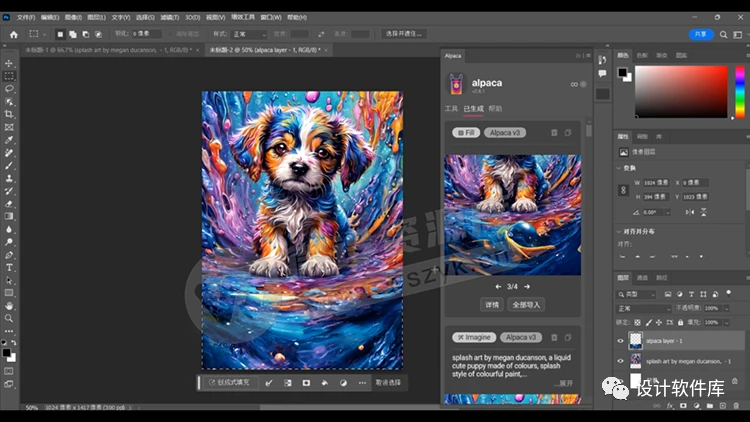Viewport: 750px width, 422px height.
Task: Create a new group folder in Layers panel
Action: (x=710, y=406)
